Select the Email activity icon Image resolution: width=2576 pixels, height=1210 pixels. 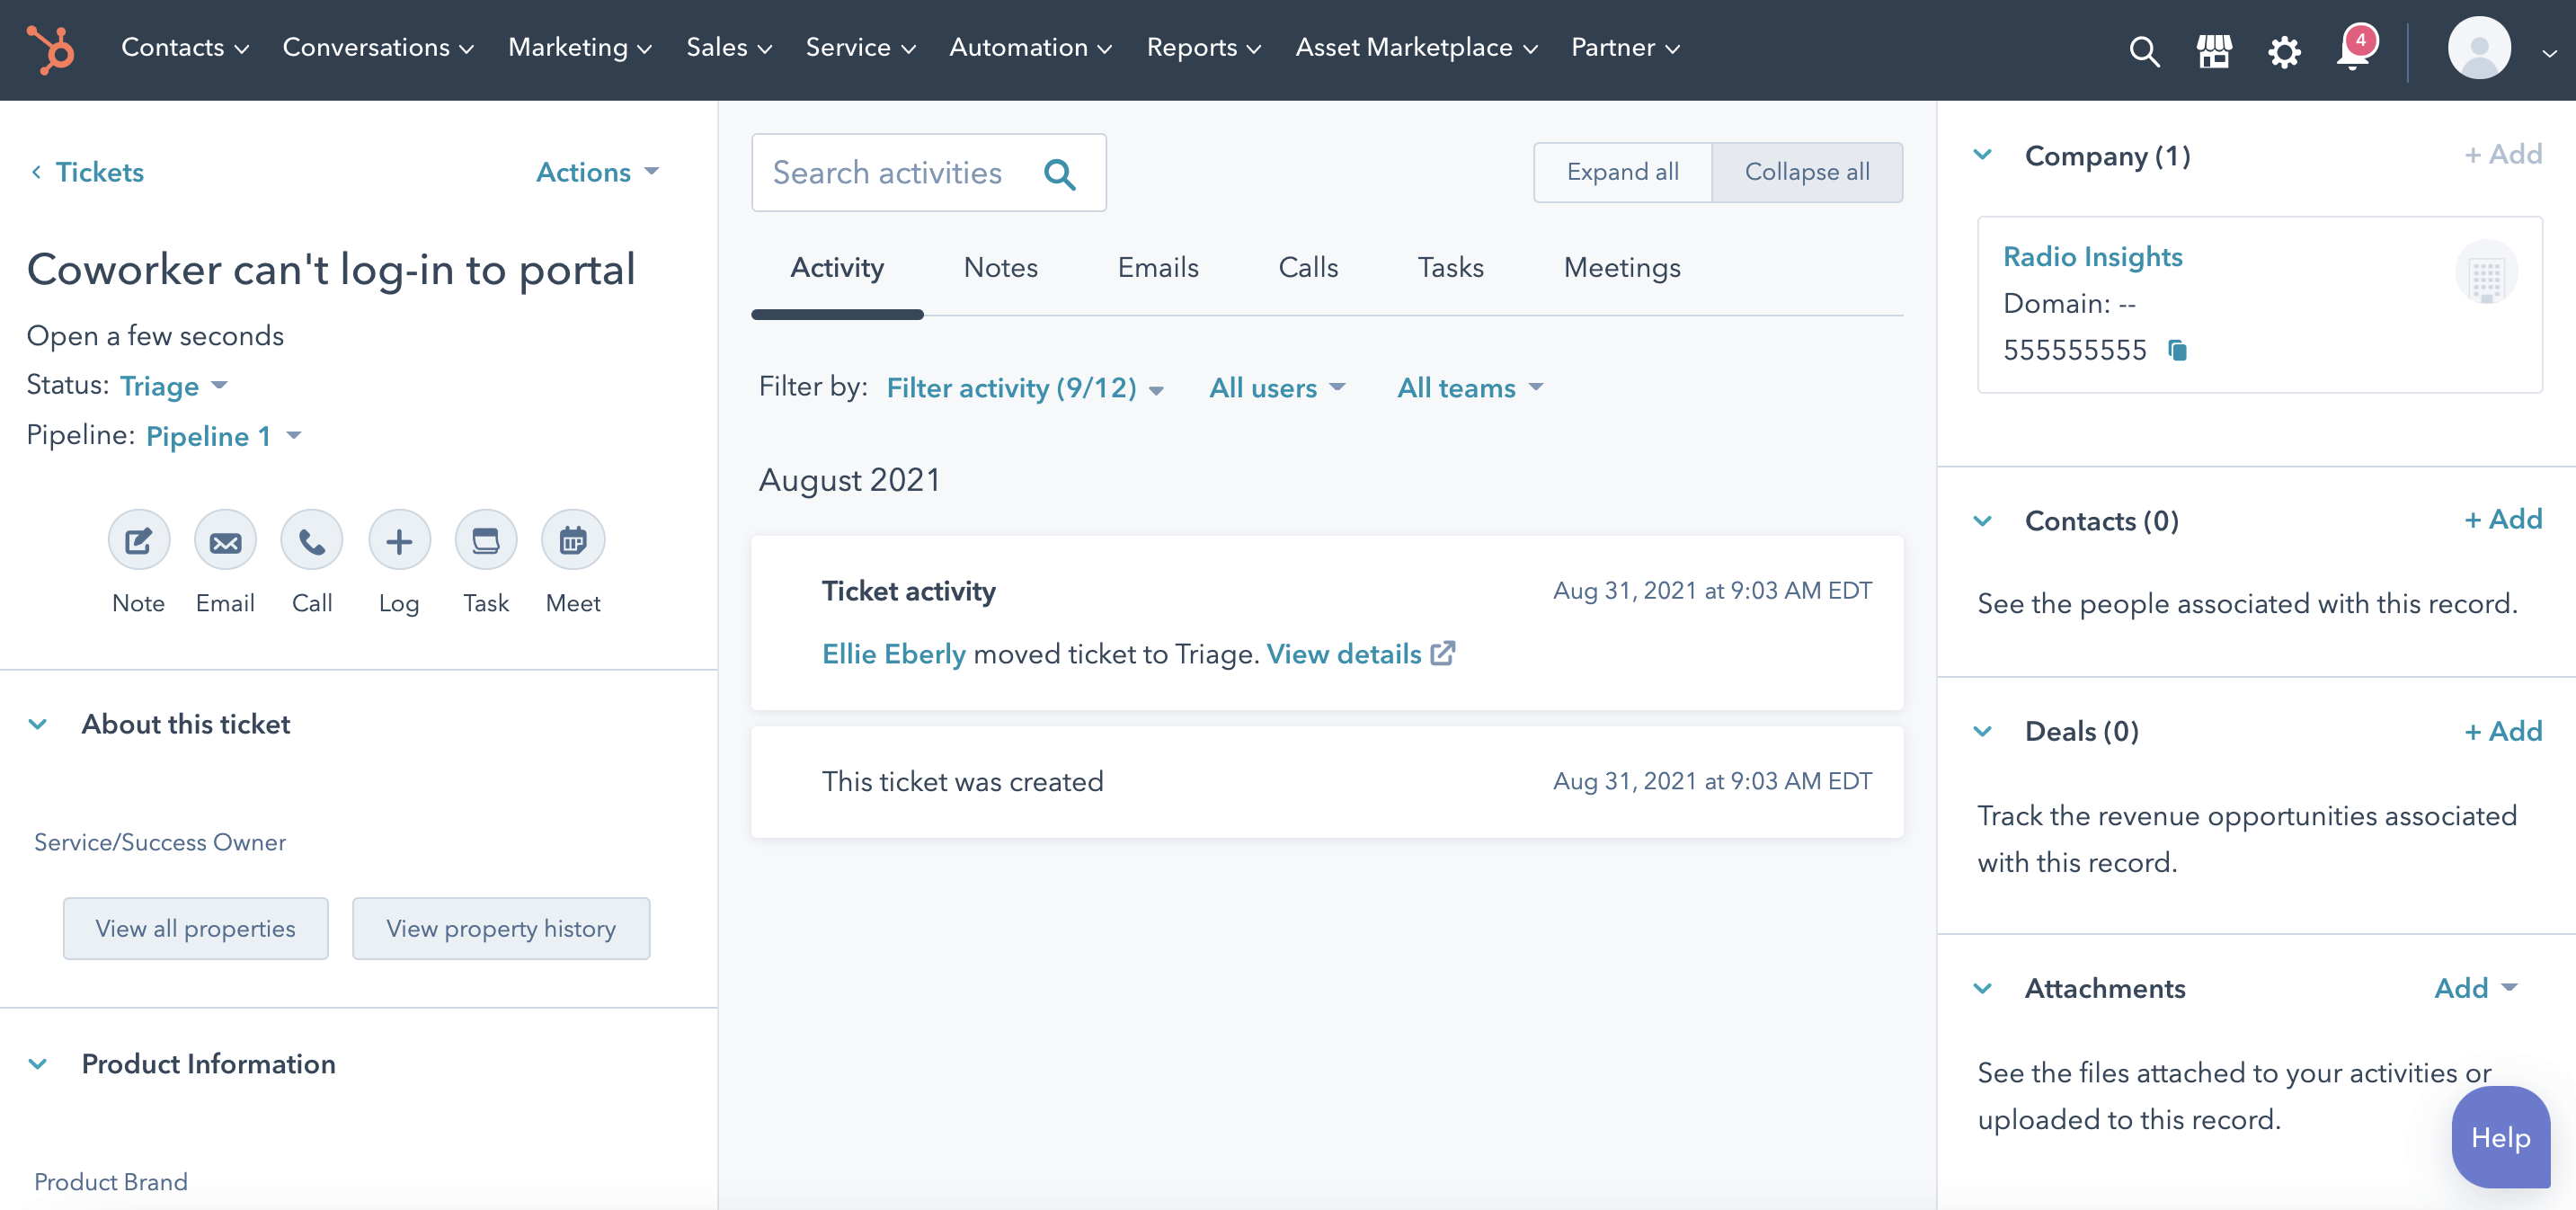[225, 540]
